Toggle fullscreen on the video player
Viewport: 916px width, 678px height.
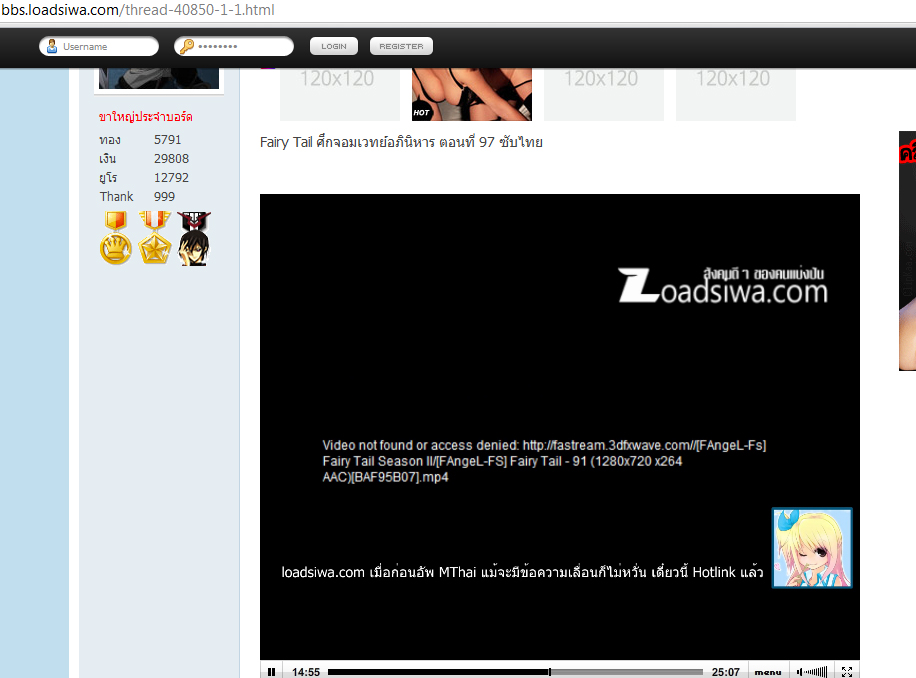click(x=846, y=672)
